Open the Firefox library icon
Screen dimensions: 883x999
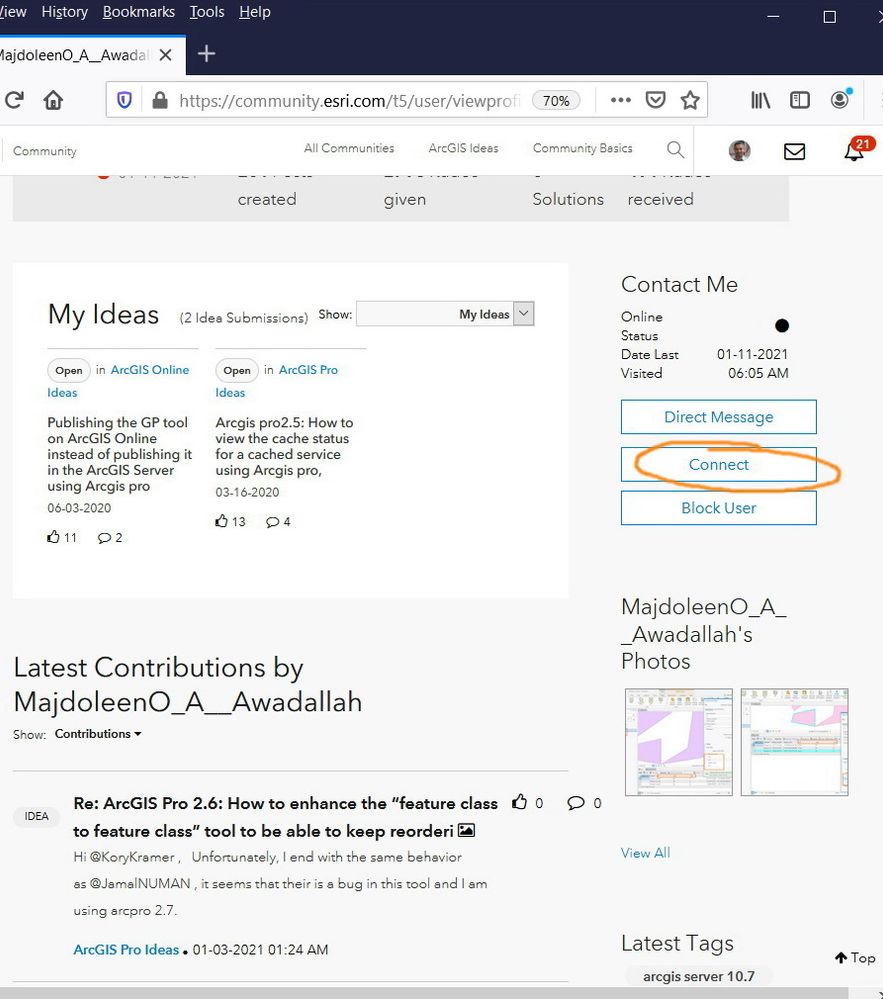[x=760, y=100]
